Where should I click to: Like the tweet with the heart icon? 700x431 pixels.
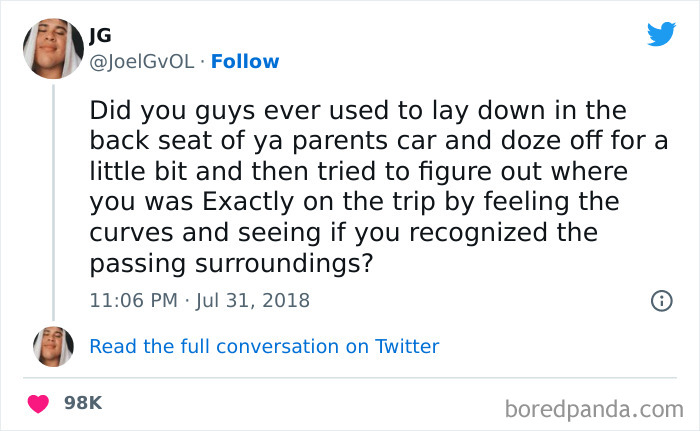point(39,403)
